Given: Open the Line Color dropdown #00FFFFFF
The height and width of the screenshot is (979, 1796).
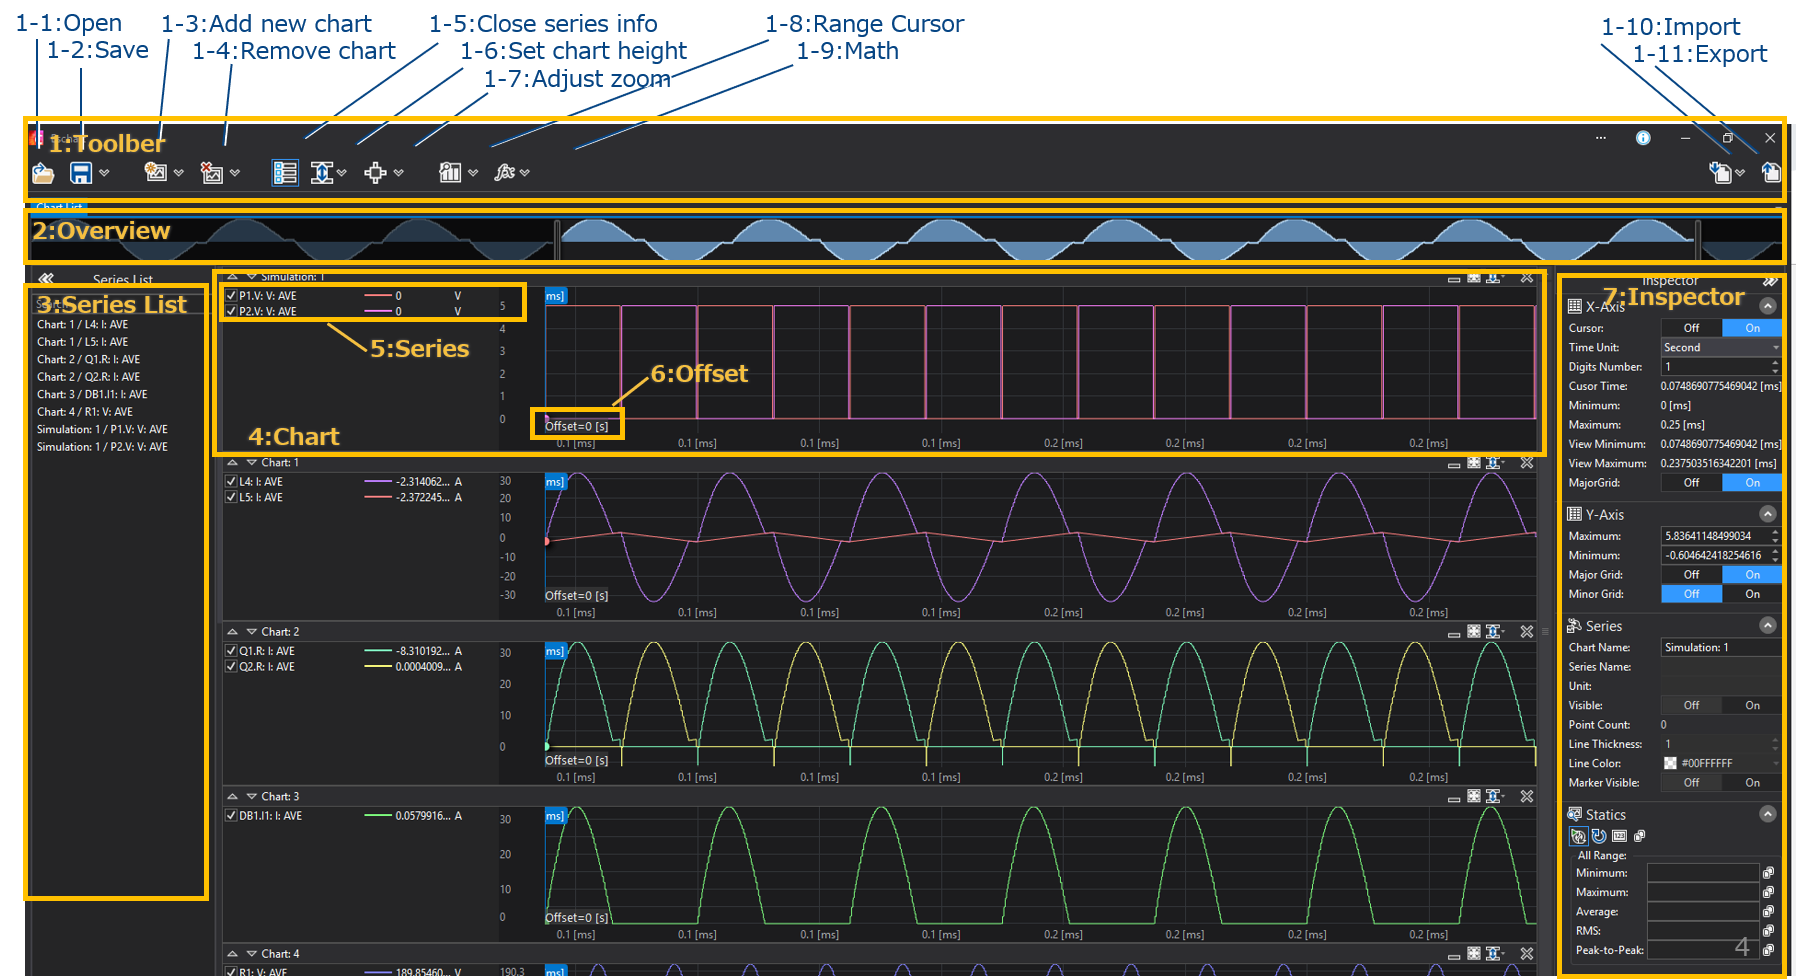Looking at the screenshot, I should tap(1721, 764).
